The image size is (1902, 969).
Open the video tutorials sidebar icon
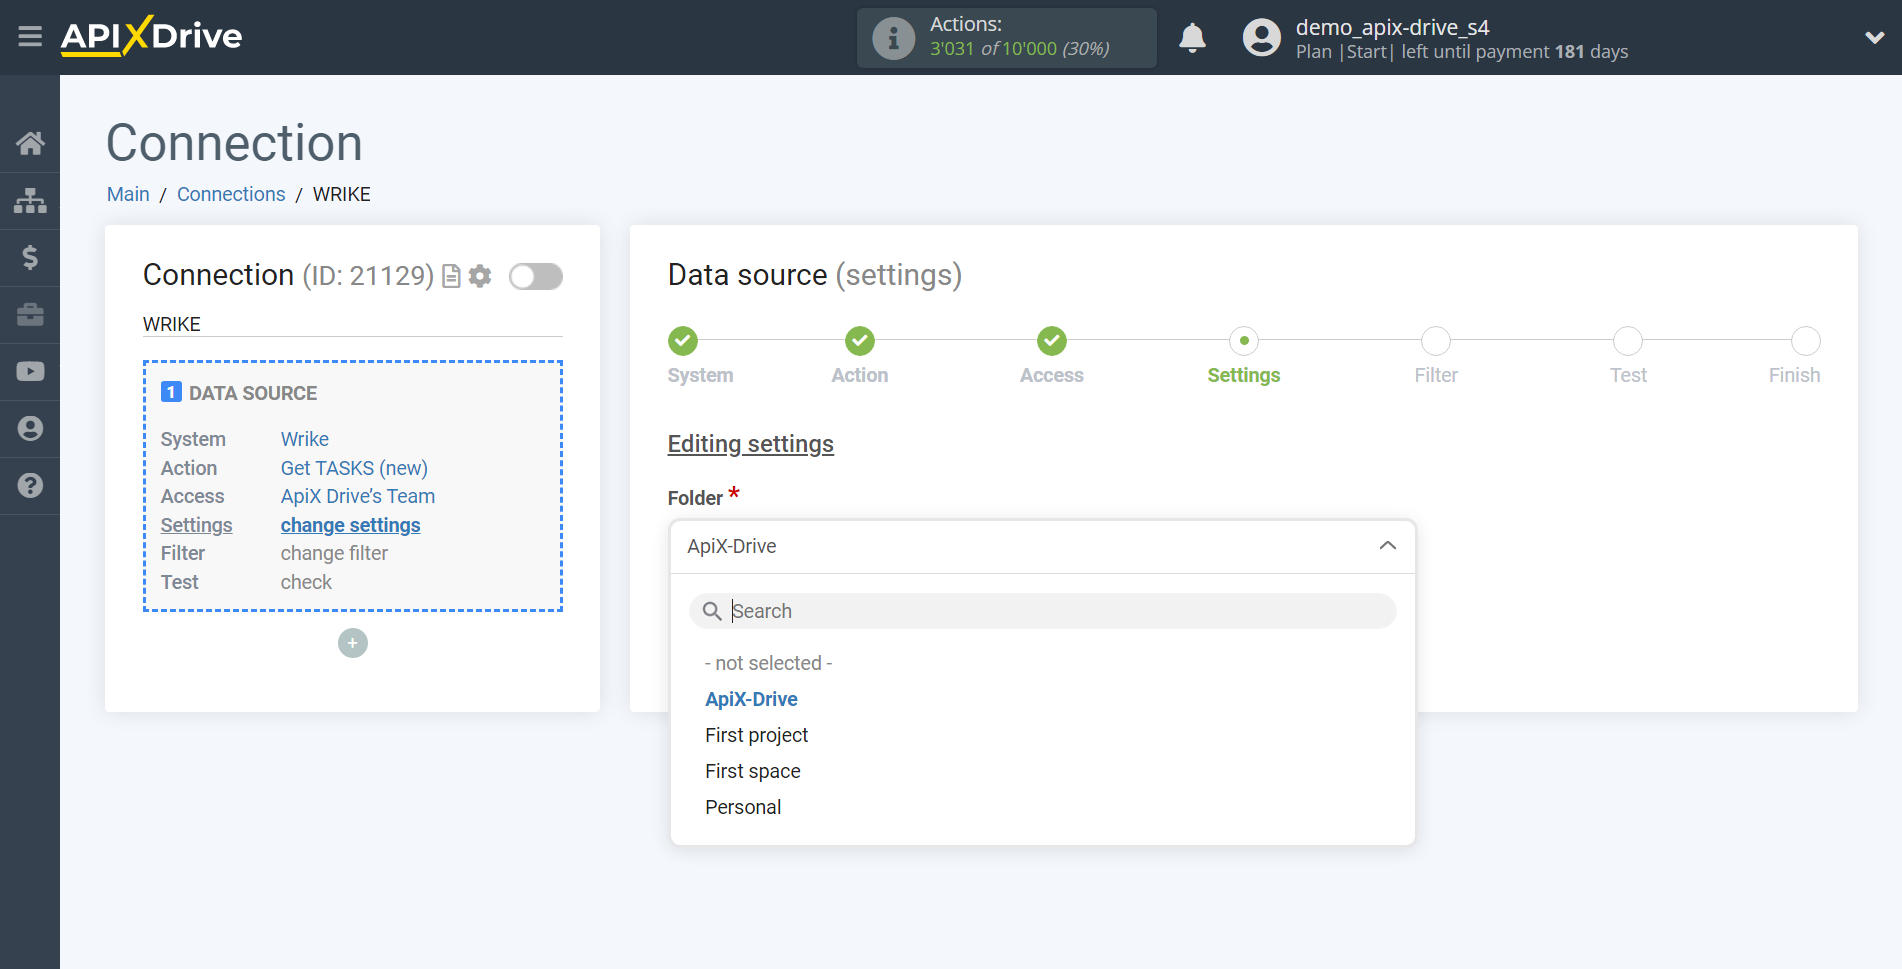coord(30,371)
